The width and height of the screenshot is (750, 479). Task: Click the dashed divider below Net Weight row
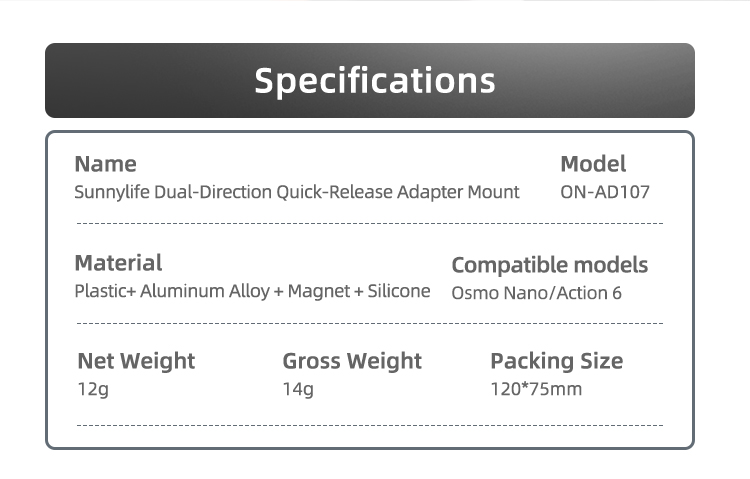click(370, 425)
